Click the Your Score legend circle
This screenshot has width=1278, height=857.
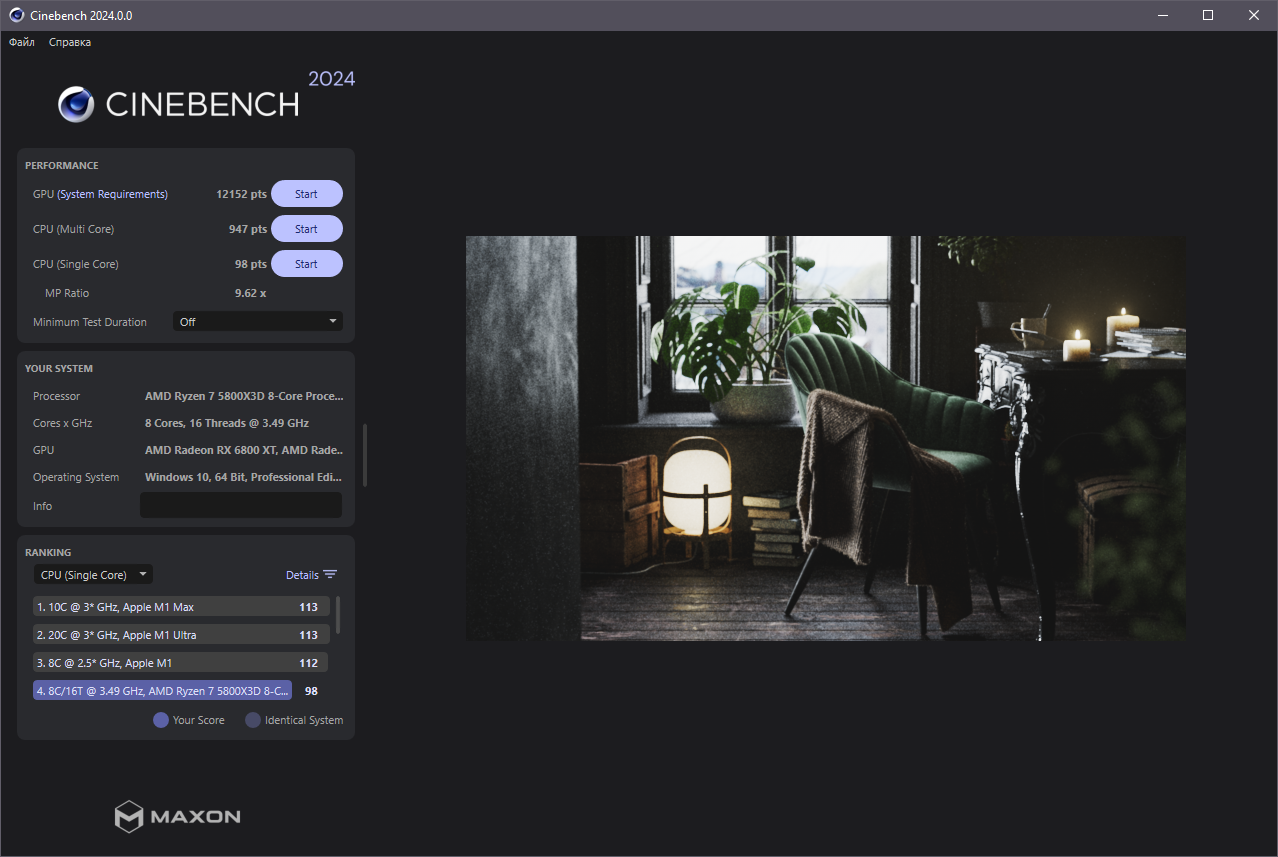(x=161, y=720)
